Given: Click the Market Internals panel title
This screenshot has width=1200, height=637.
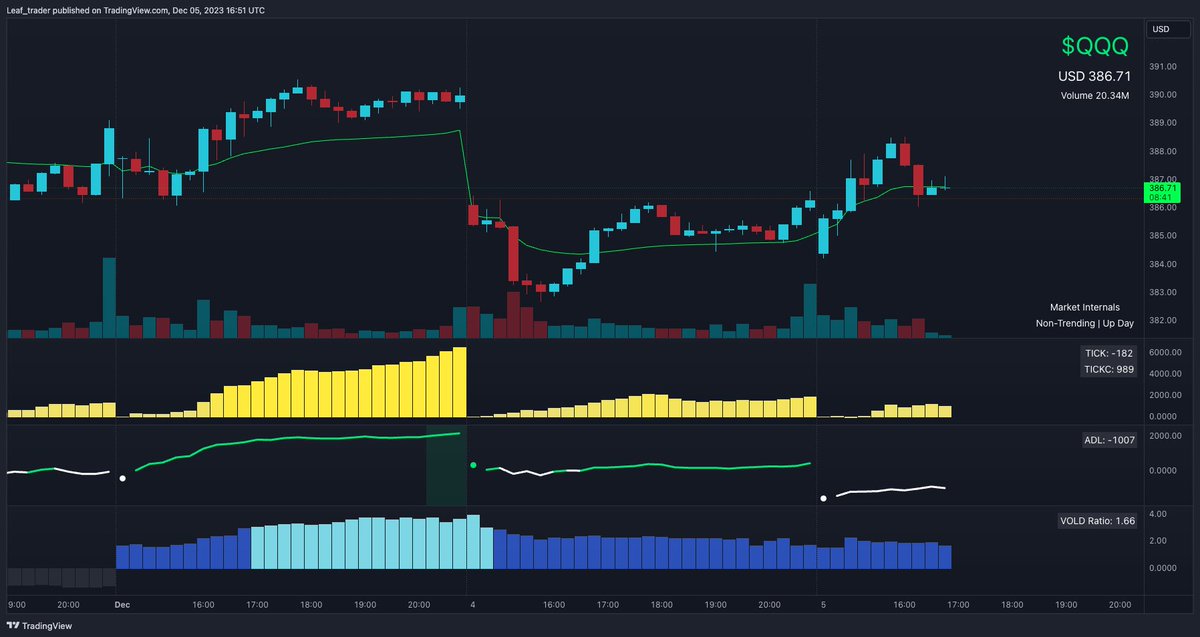Looking at the screenshot, I should (1084, 307).
